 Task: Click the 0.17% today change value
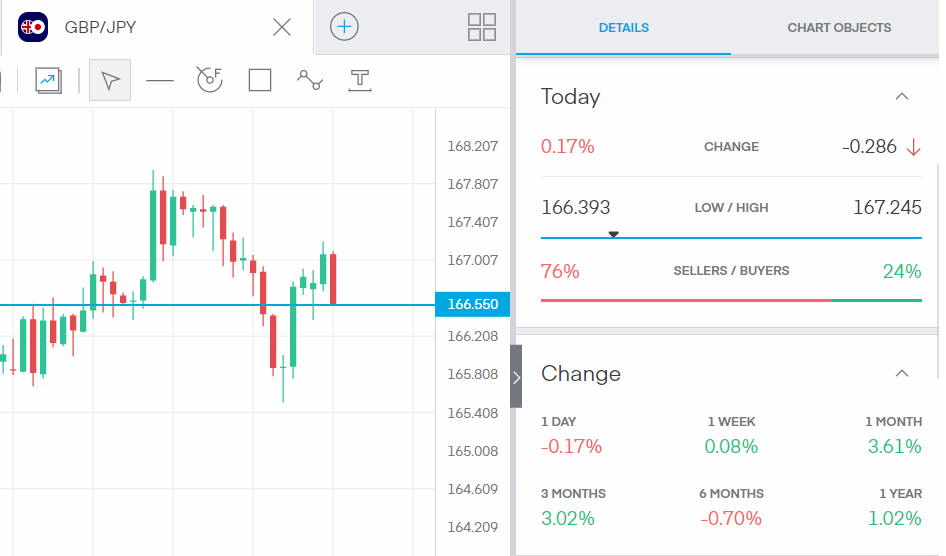click(567, 147)
